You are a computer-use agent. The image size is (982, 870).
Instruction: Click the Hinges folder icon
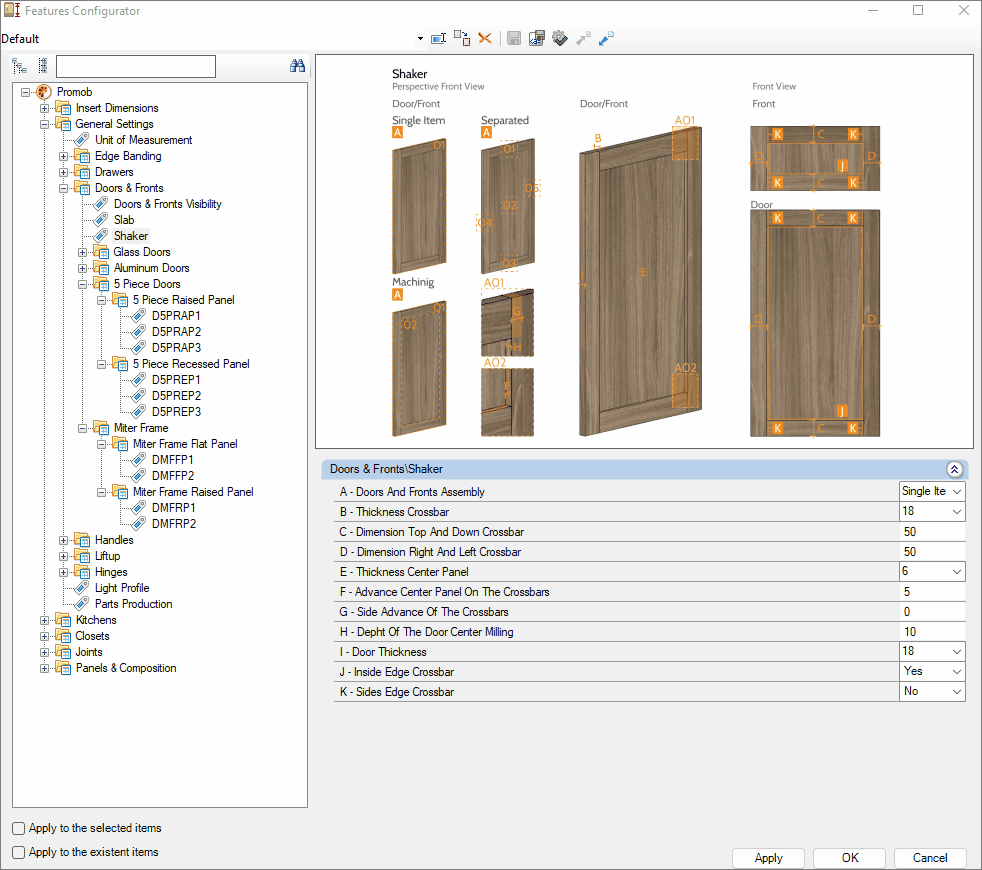click(82, 572)
